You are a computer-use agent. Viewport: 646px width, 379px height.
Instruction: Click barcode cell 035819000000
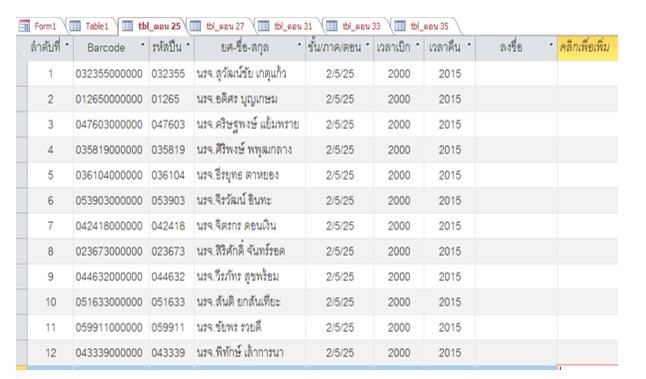[x=112, y=150]
